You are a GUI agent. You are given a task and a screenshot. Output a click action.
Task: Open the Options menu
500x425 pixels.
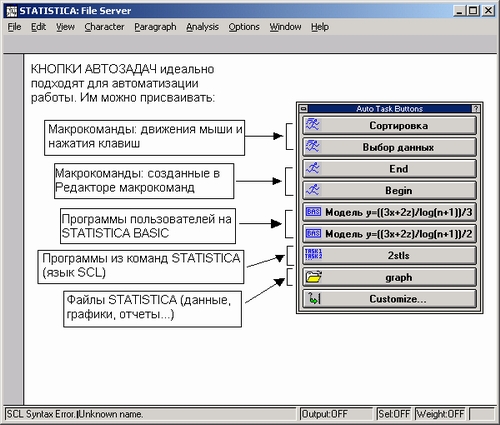244,27
